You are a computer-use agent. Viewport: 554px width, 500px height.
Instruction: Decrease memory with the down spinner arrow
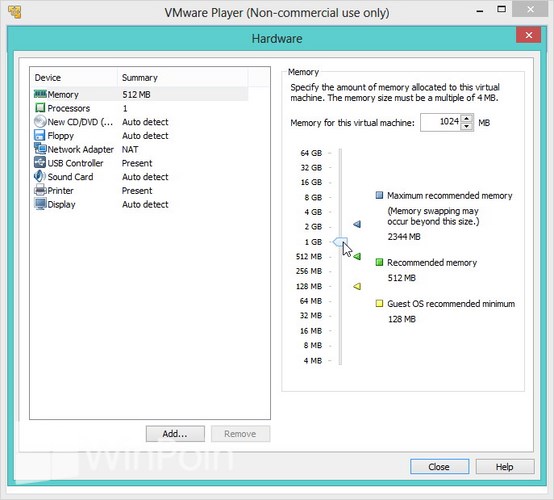point(467,126)
